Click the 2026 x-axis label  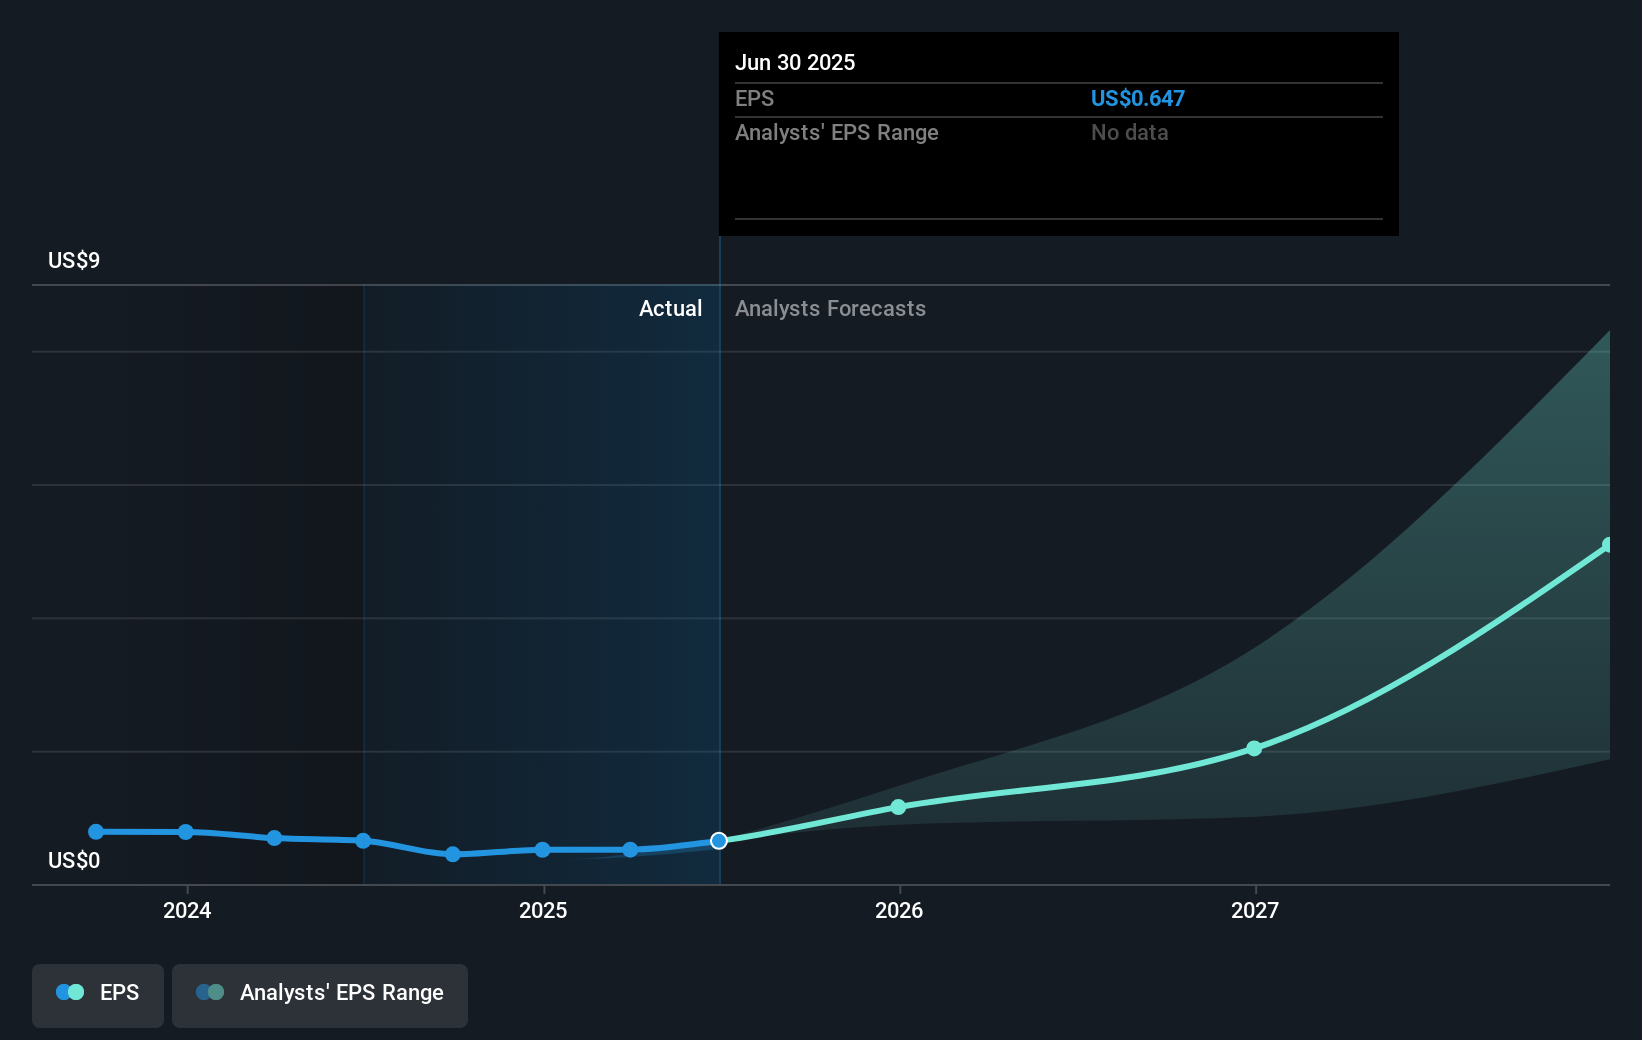click(x=899, y=910)
